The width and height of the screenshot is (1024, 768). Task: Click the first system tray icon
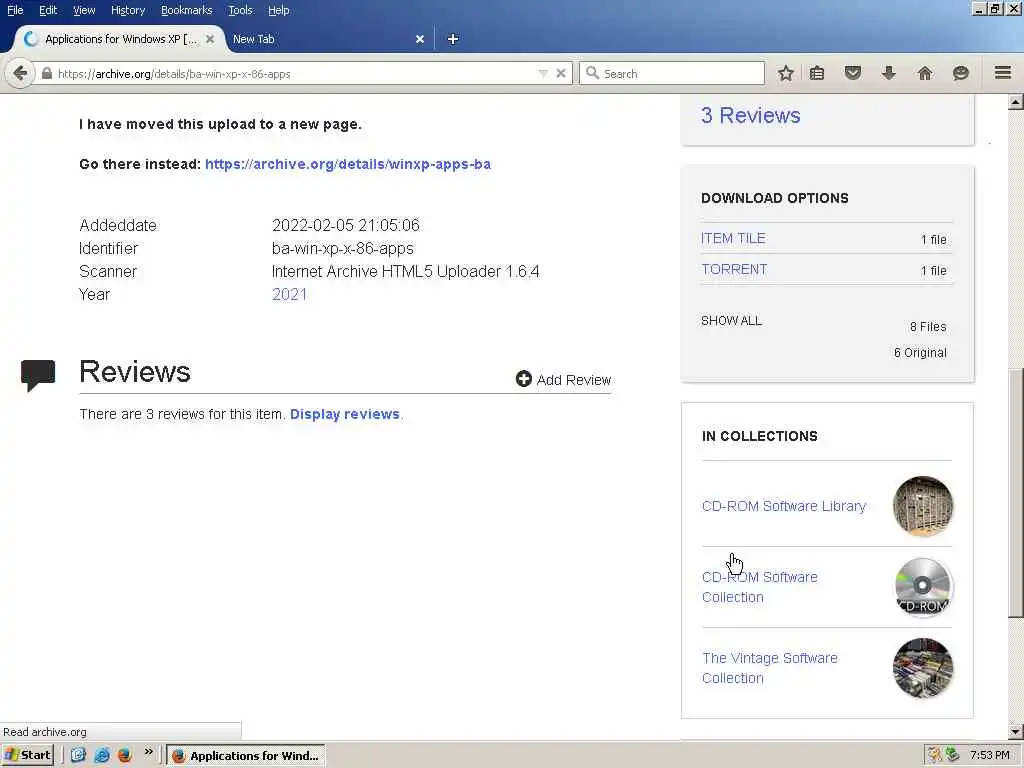click(x=935, y=755)
